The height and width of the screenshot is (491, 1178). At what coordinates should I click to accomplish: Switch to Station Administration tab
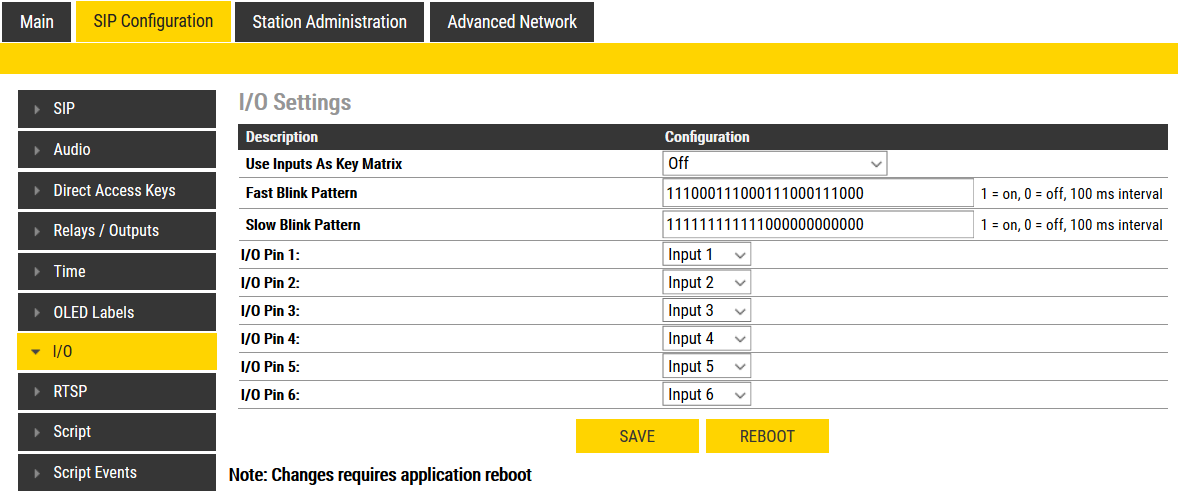329,22
